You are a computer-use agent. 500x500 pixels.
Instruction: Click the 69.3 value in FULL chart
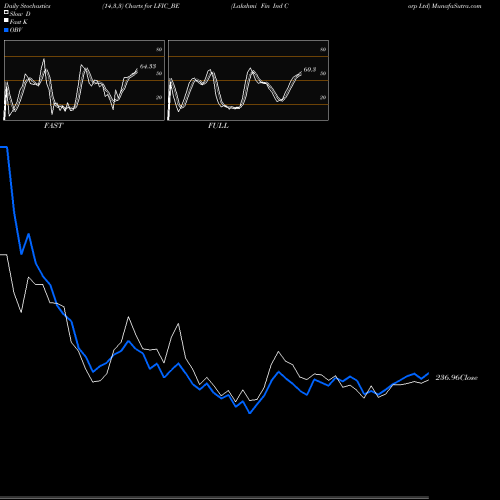[310, 70]
